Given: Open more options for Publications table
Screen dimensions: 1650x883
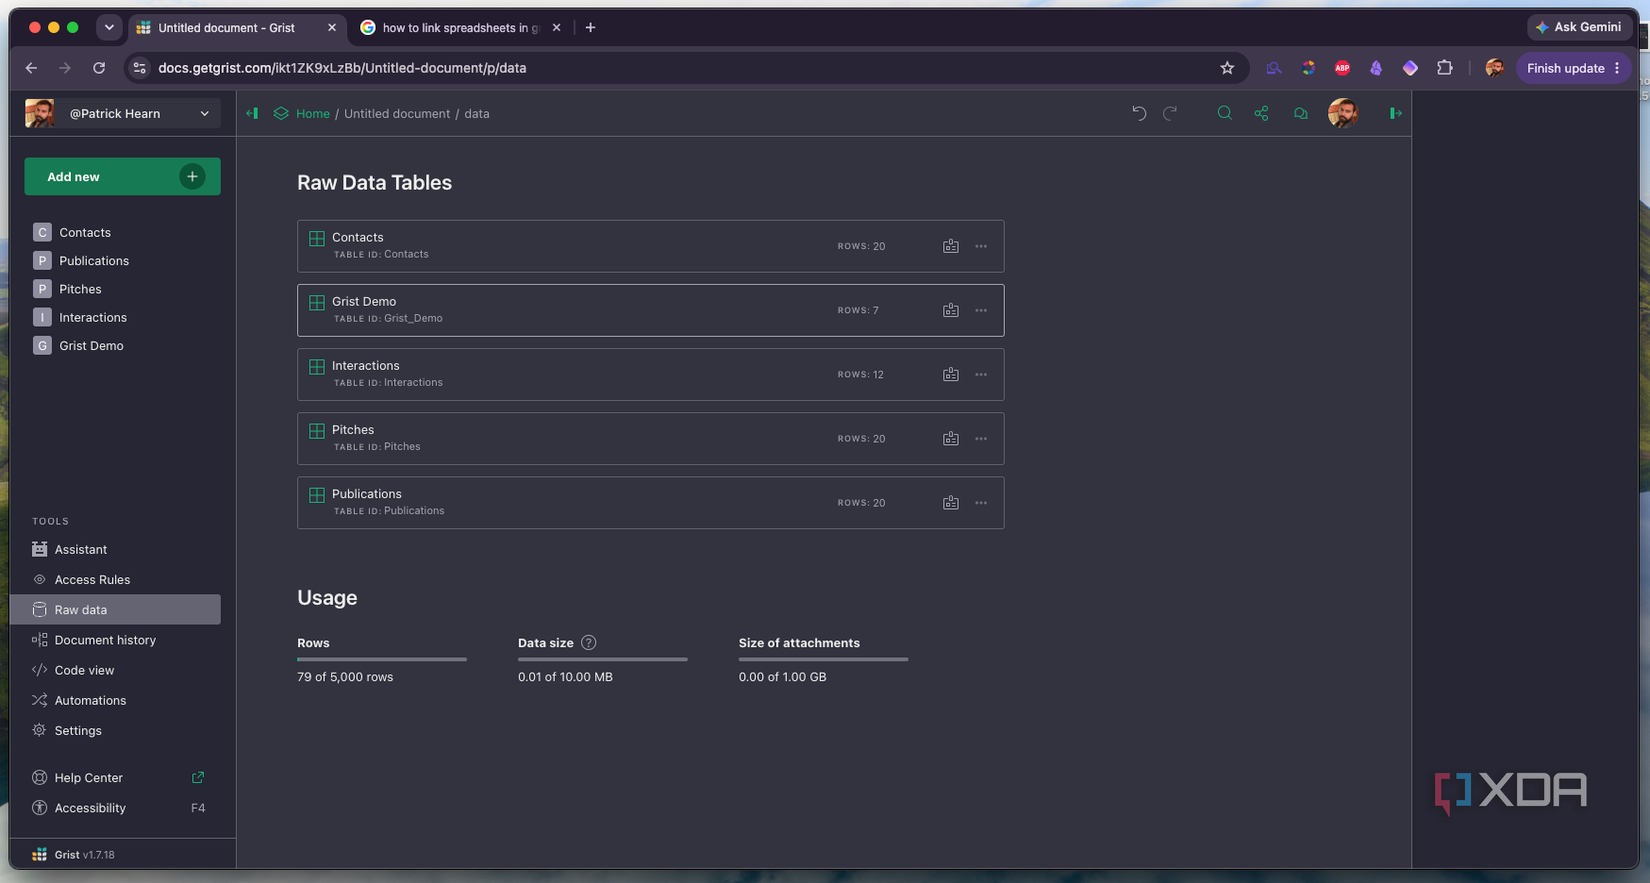Looking at the screenshot, I should point(981,502).
